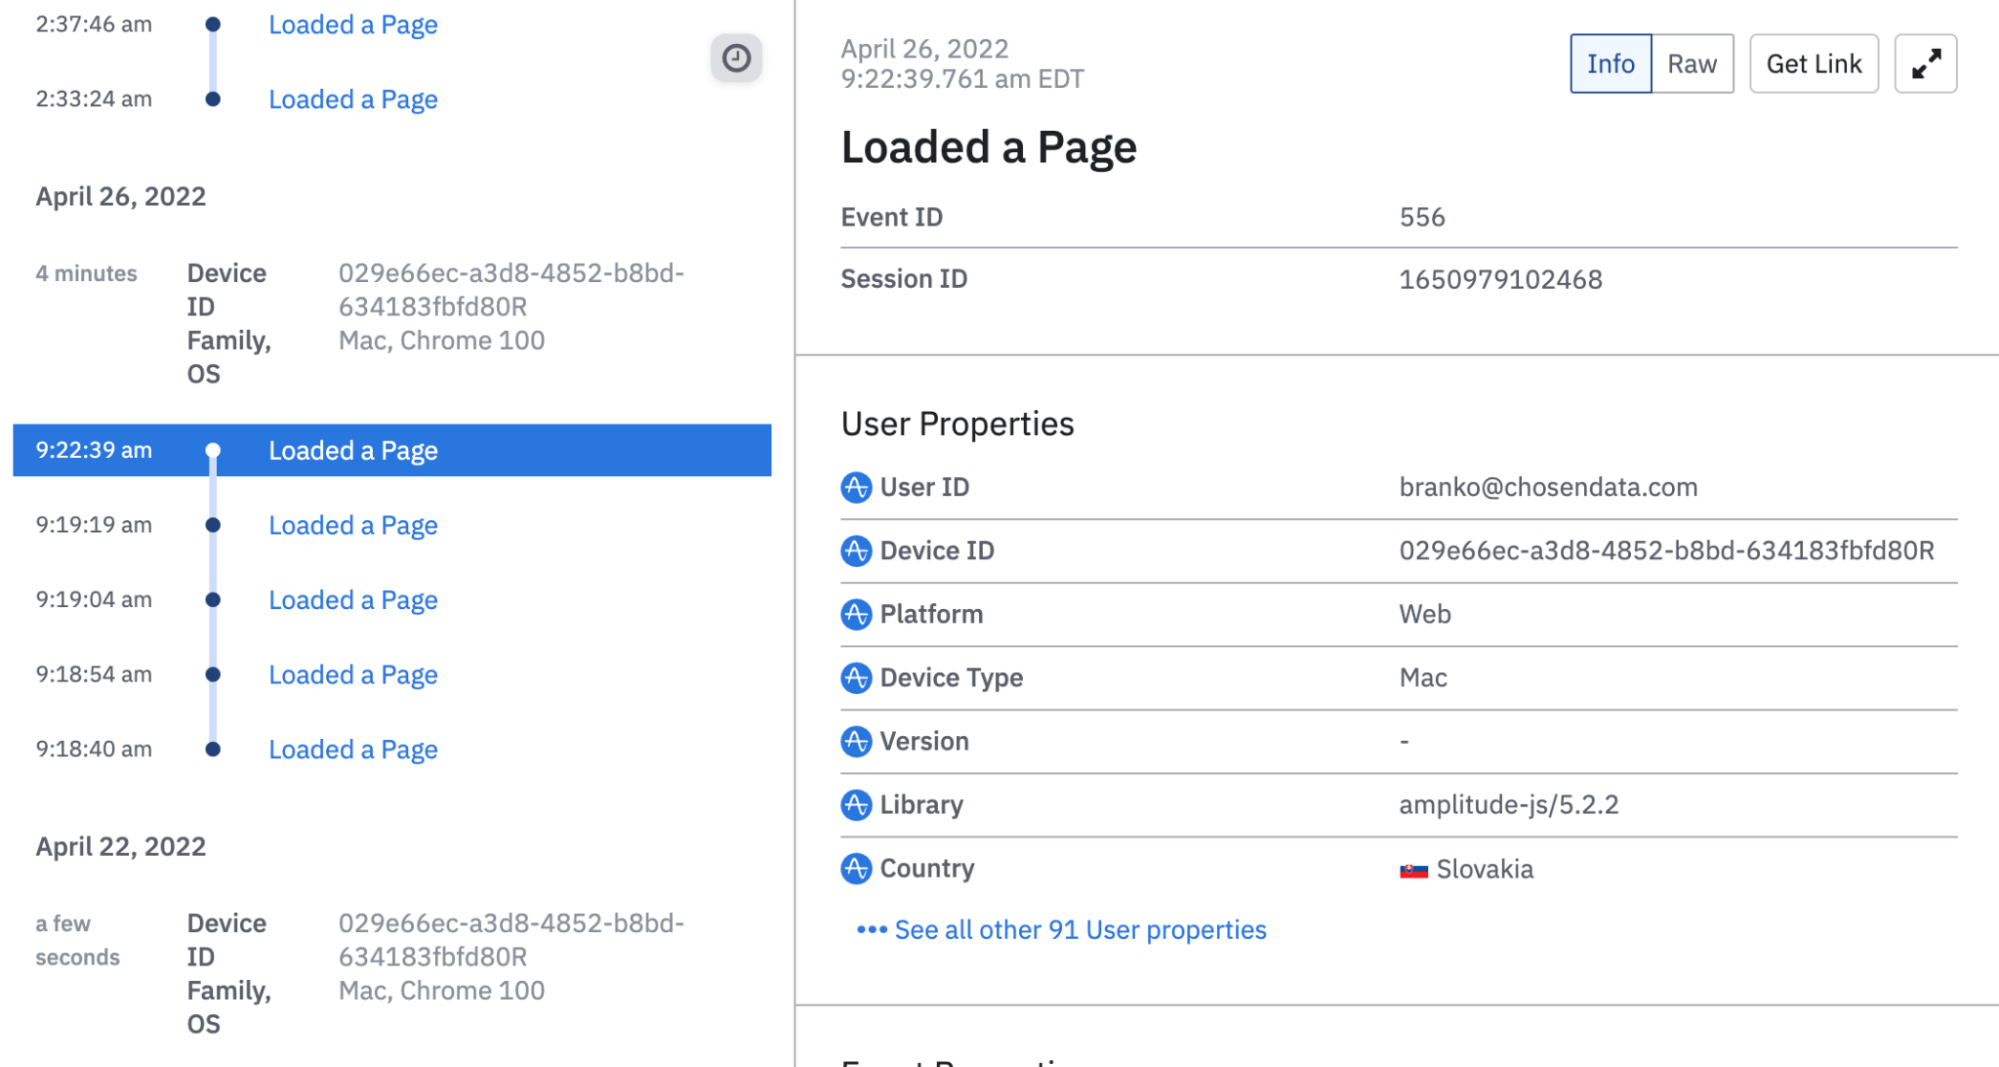Screen dimensions: 1999x1067
Task: Click the Event ID value 556
Action: 1422,217
